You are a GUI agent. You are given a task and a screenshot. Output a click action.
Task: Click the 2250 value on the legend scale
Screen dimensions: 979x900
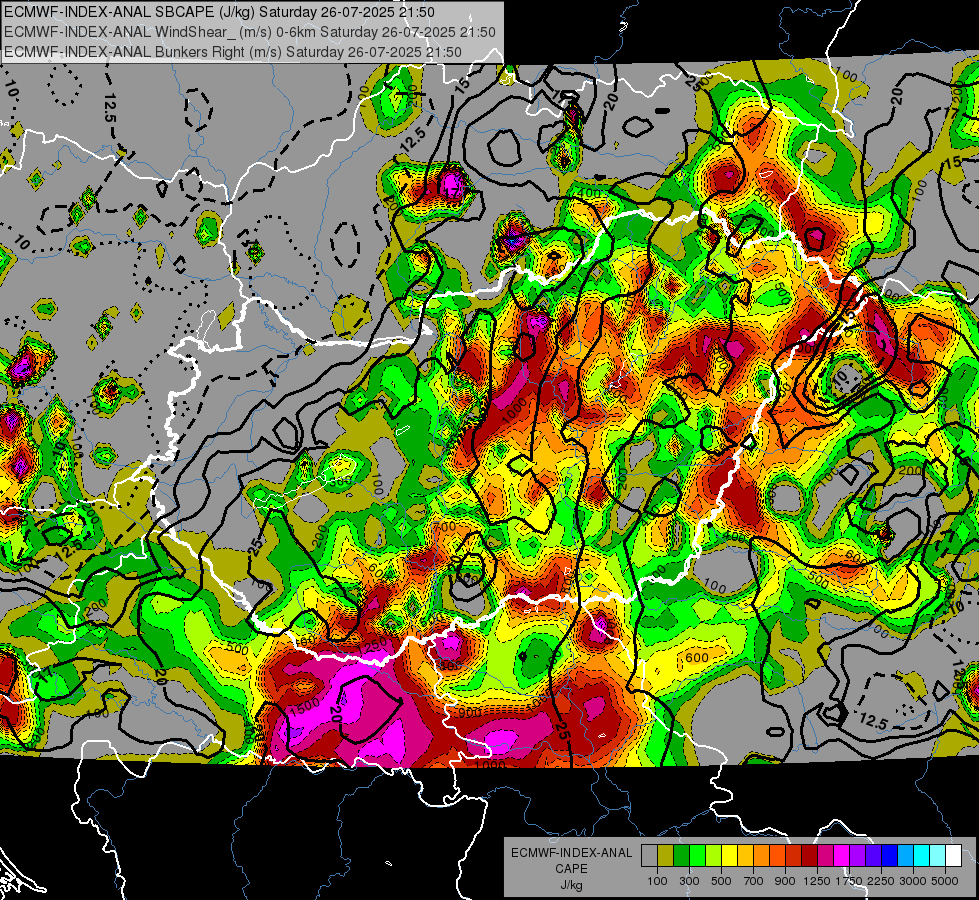882,881
